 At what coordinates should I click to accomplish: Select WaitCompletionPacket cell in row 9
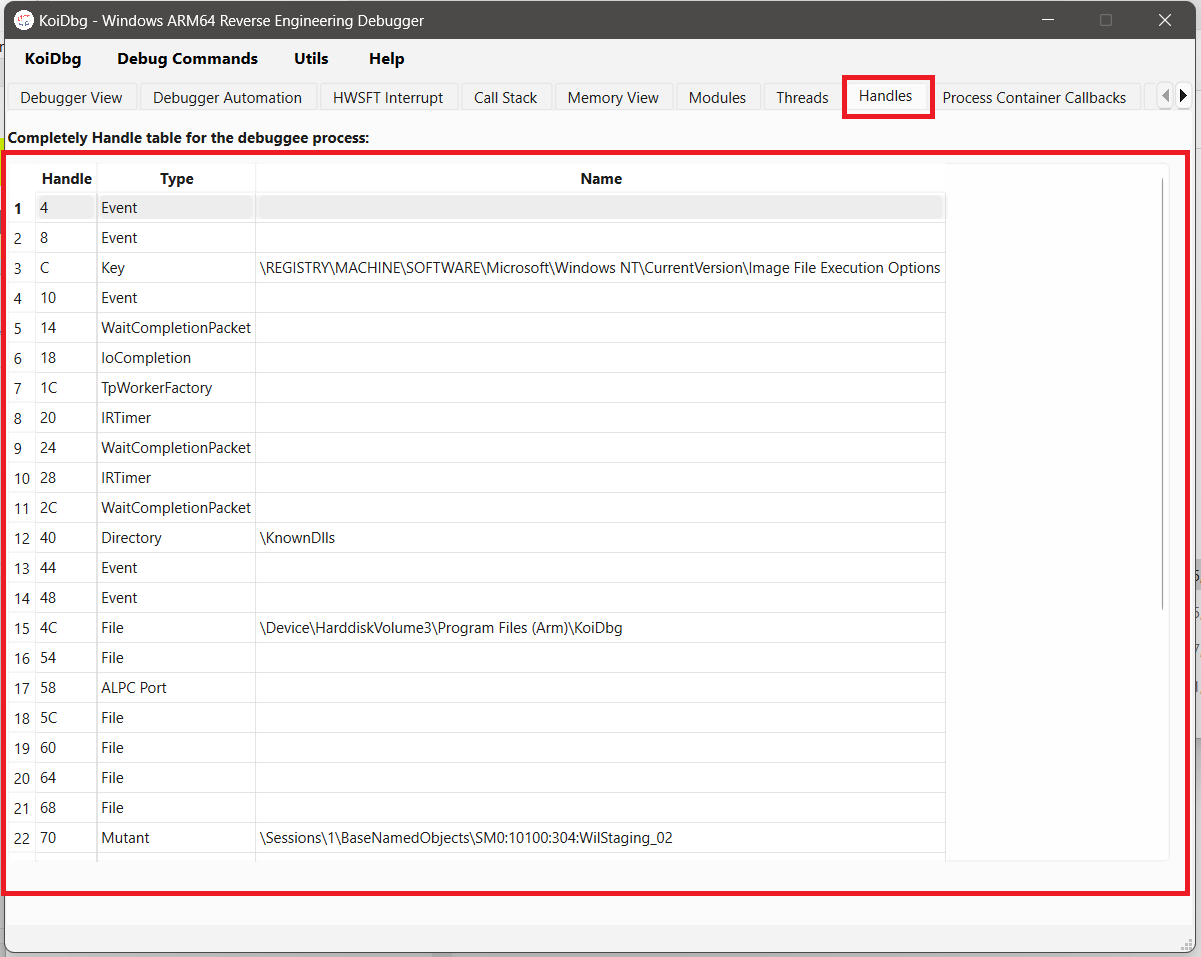tap(177, 448)
